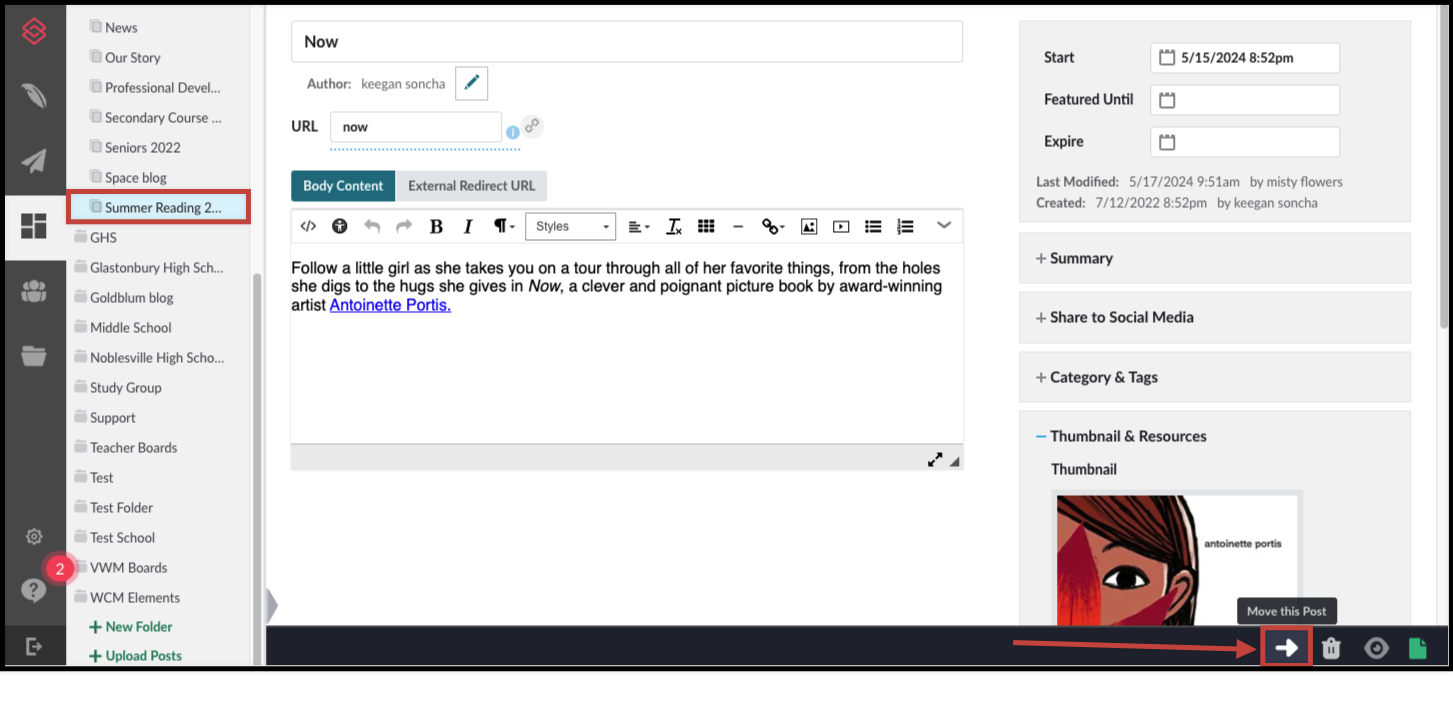Switch to External Redirect URL tab
Viewport: 1453px width, 715px height.
471,186
